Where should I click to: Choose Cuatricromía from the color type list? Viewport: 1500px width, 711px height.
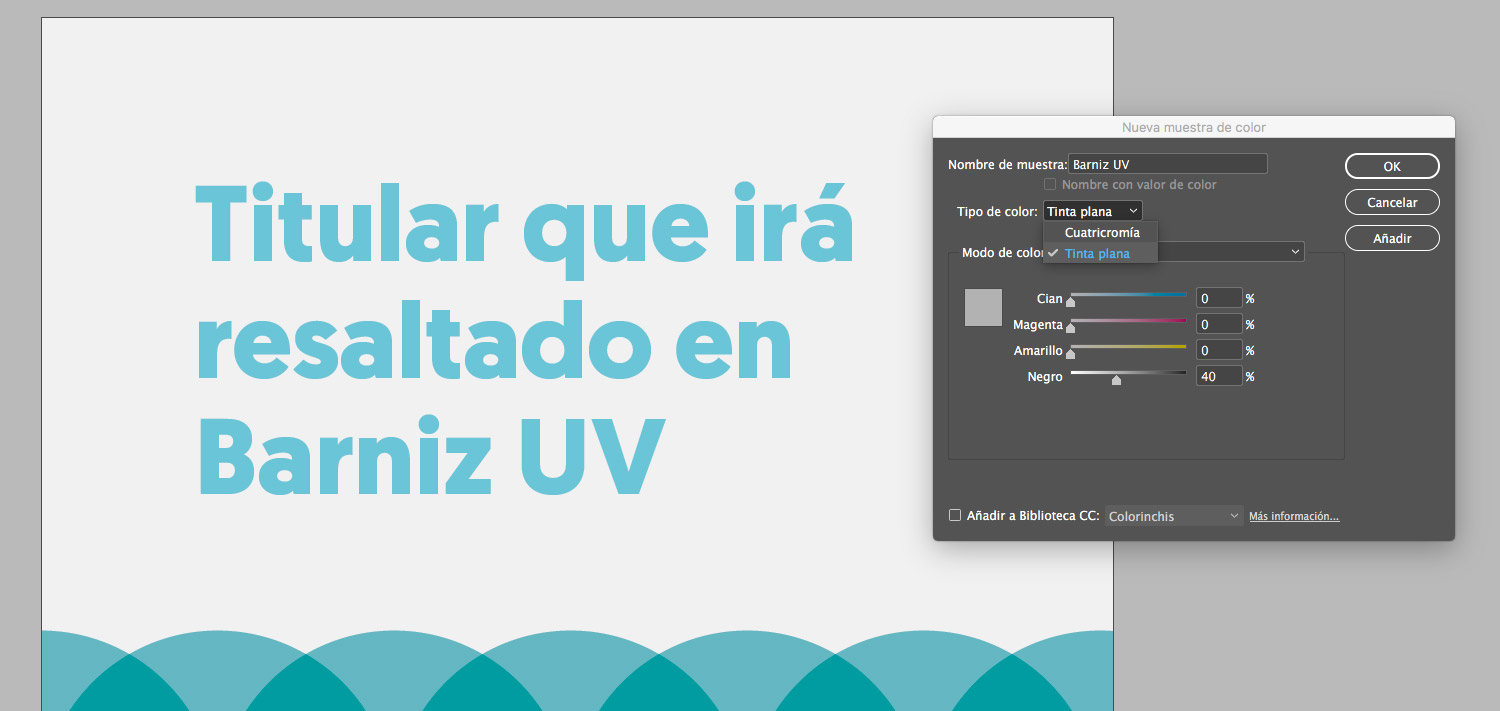click(x=1102, y=233)
